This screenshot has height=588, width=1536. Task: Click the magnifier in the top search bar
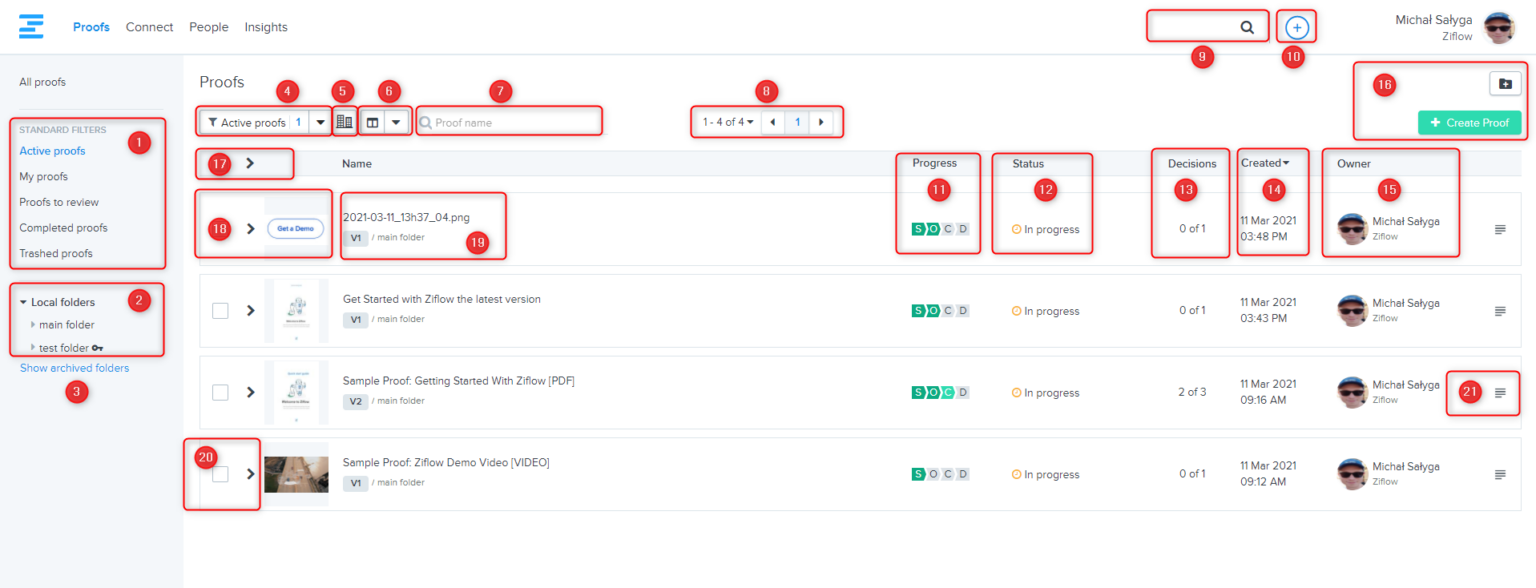1248,26
